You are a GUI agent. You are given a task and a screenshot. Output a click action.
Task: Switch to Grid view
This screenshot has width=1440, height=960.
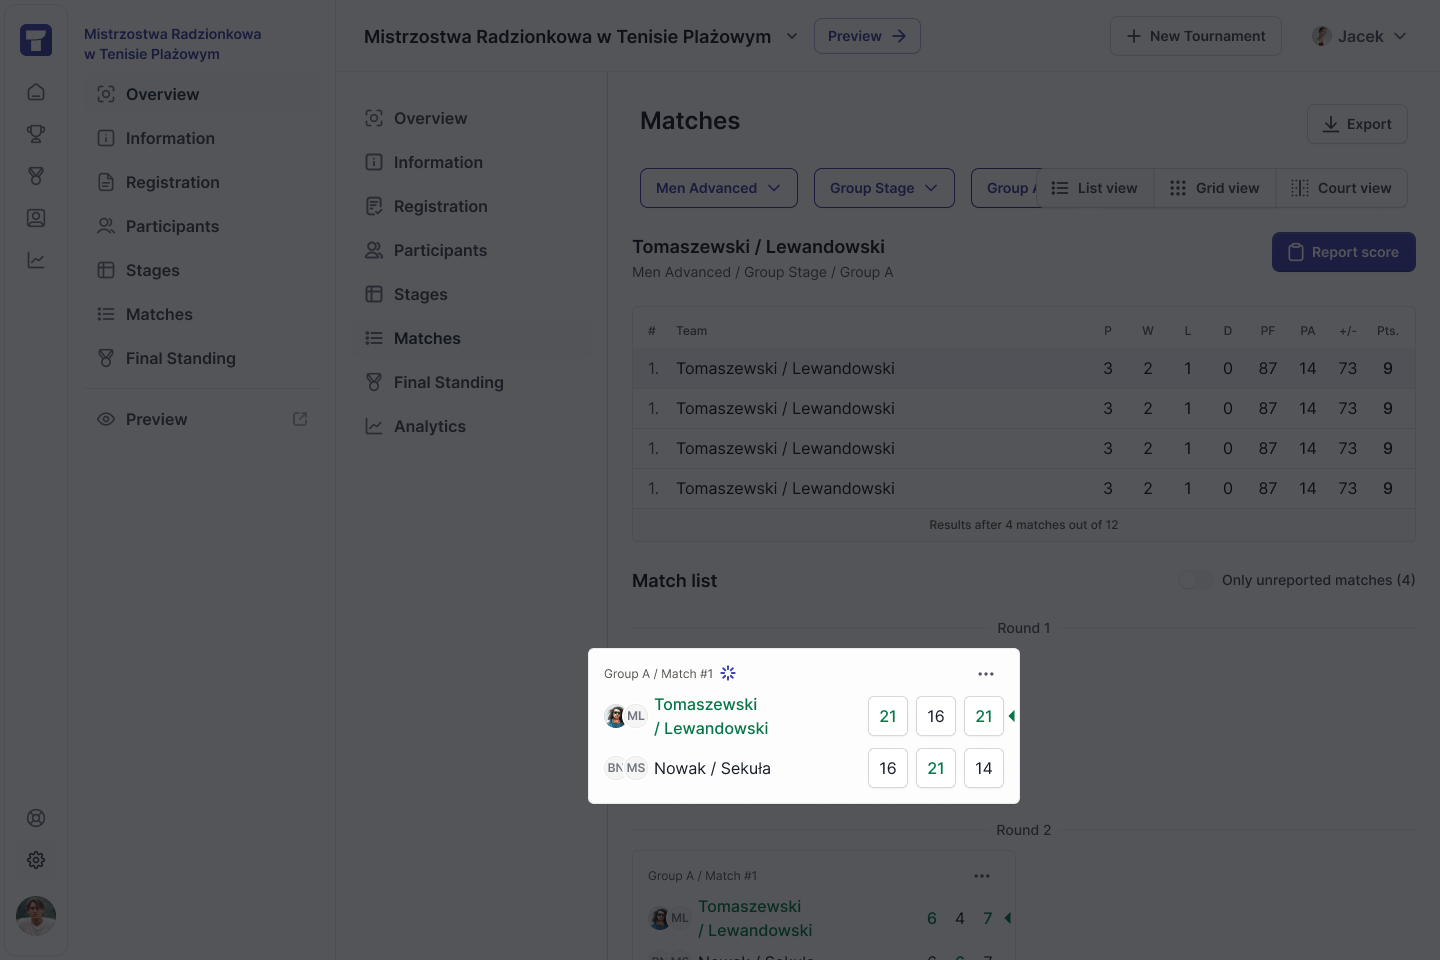coord(1215,188)
